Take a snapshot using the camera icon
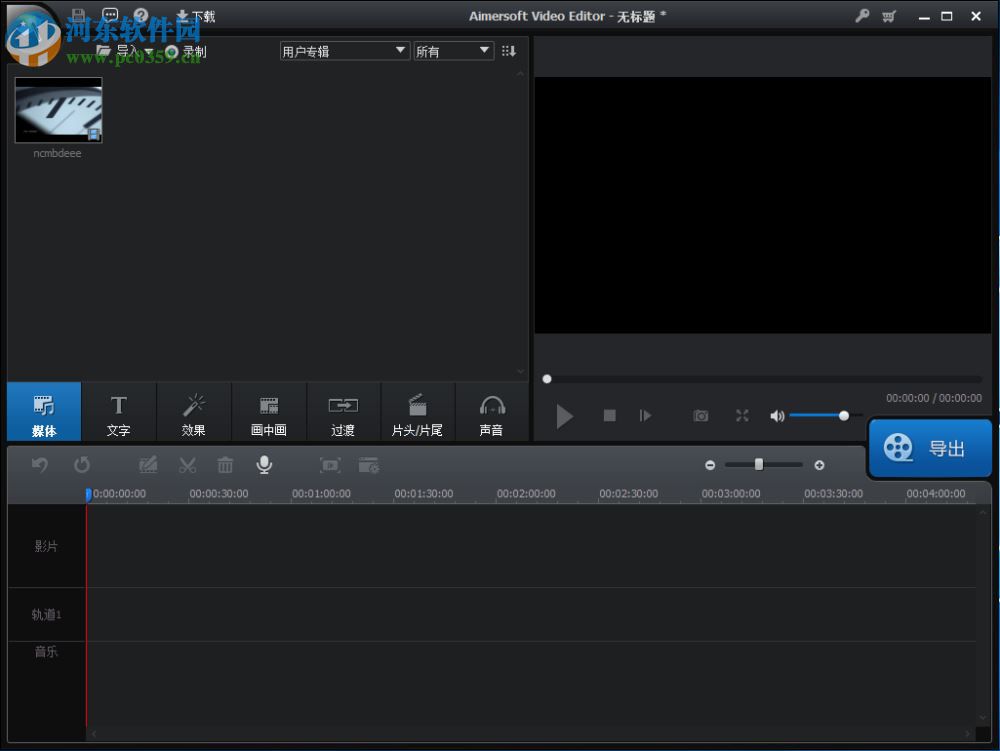 click(x=701, y=416)
